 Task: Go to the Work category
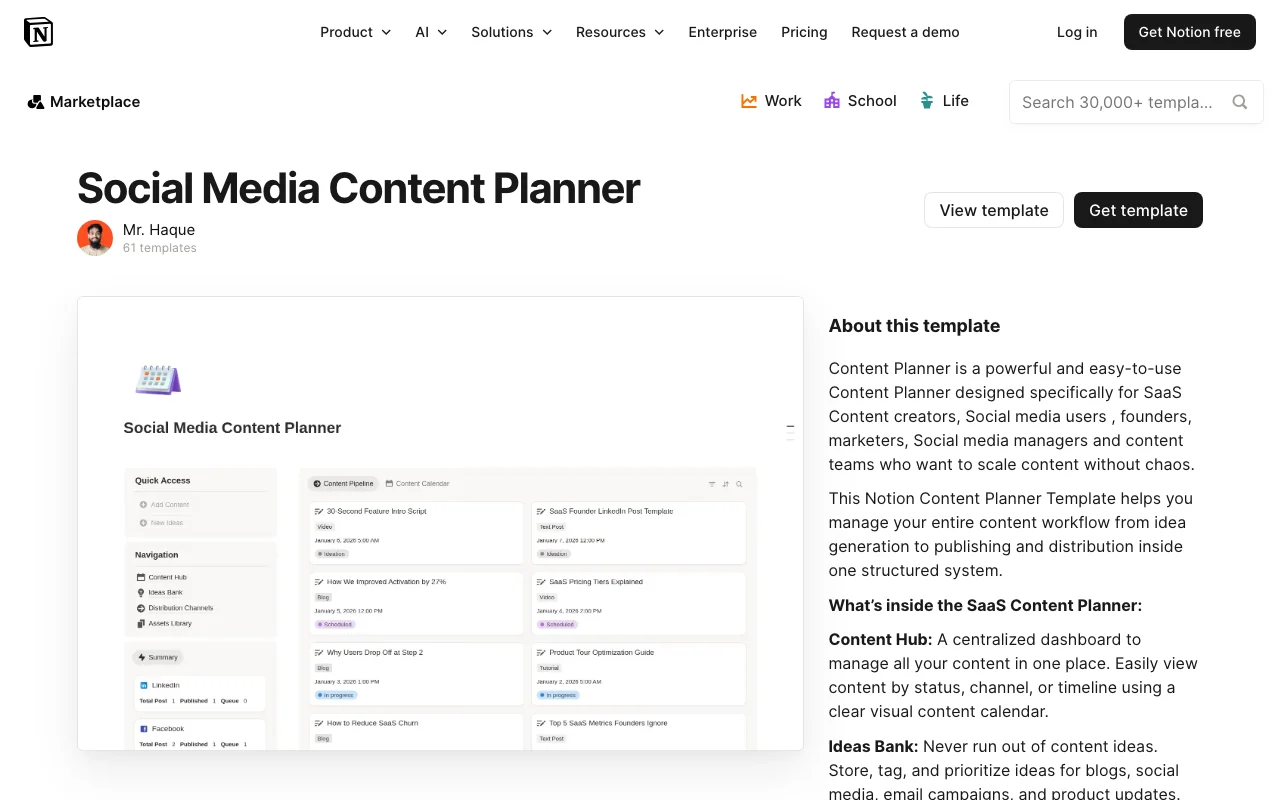(771, 101)
